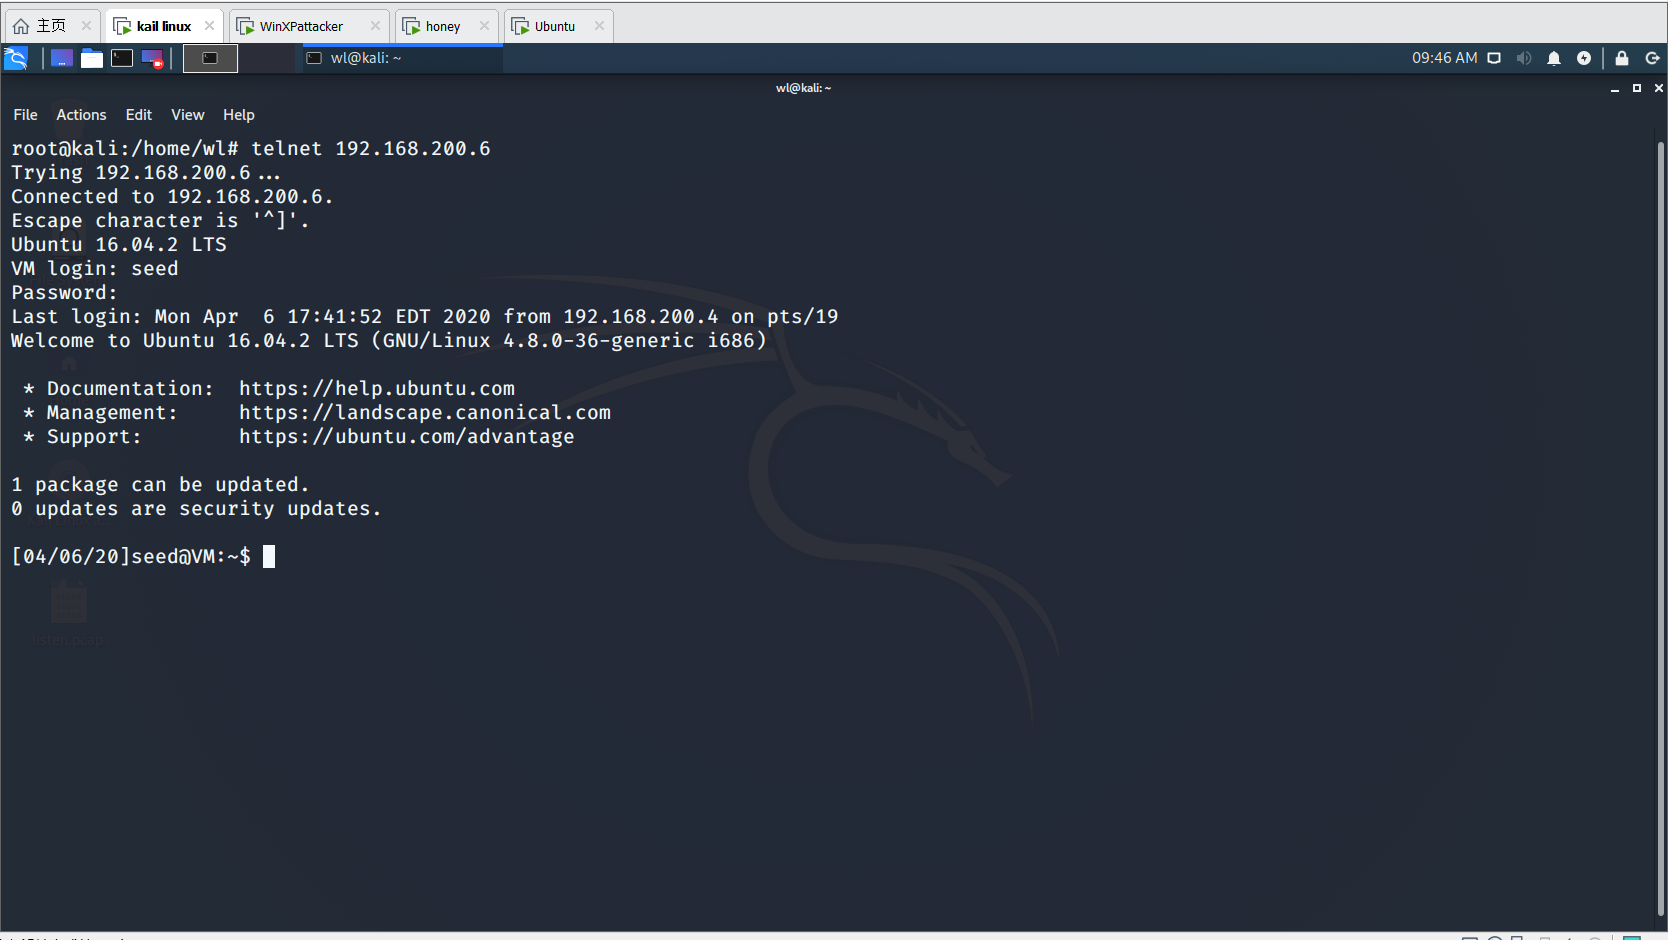This screenshot has height=940, width=1668.
Task: Click the VM running icon on honey tab
Action: [x=411, y=26]
